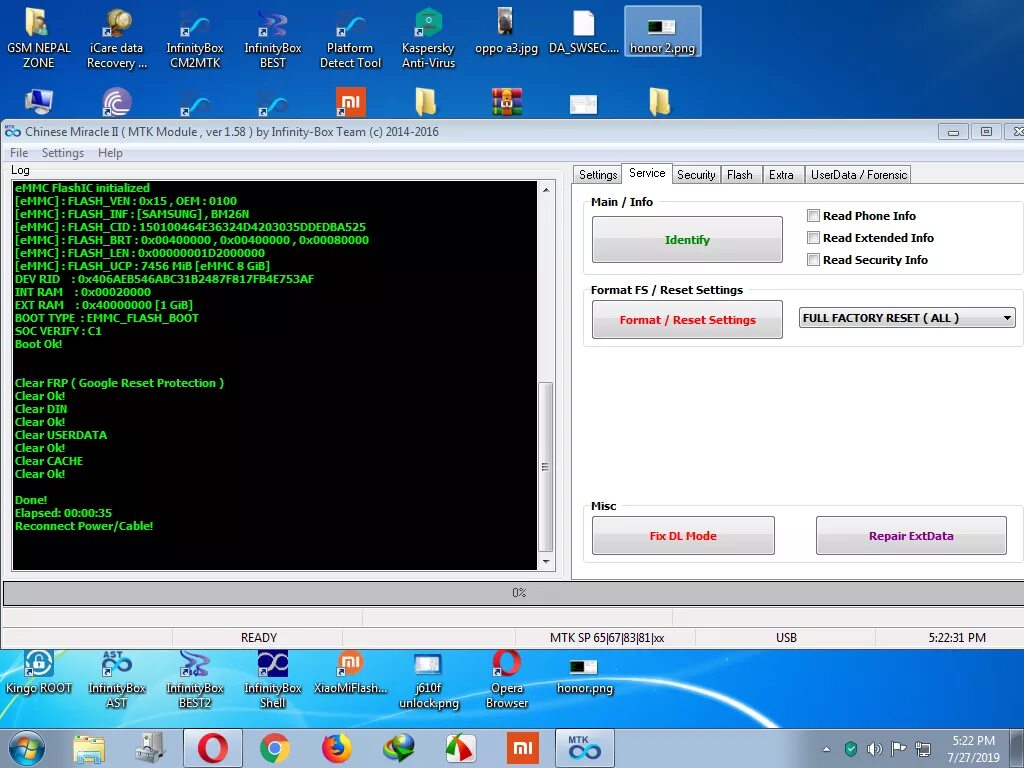
Task: Launch InfinityBox AST shortcut
Action: pyautogui.click(x=116, y=679)
